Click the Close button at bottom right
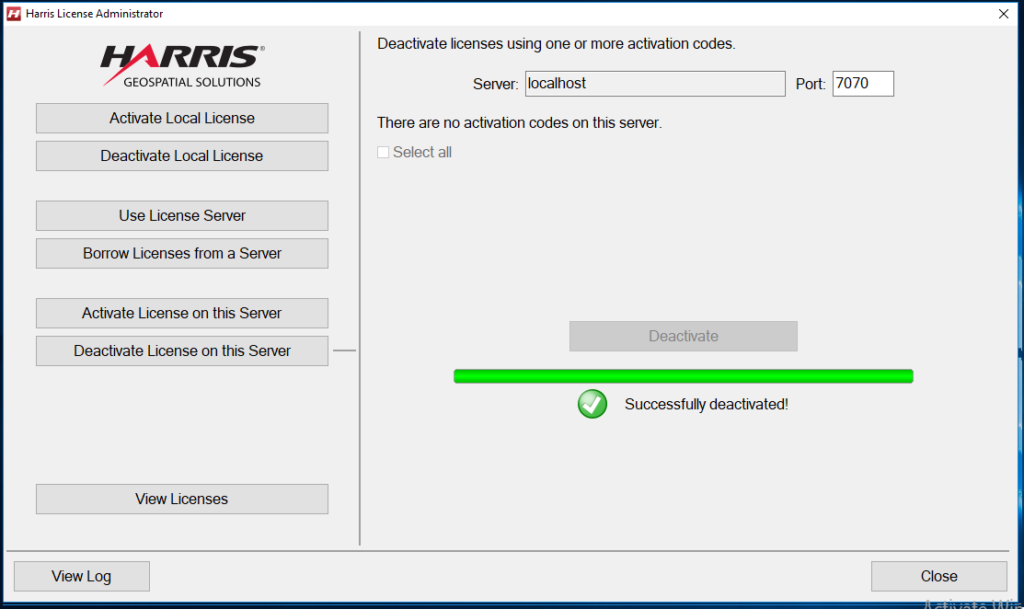This screenshot has width=1024, height=609. pos(939,576)
